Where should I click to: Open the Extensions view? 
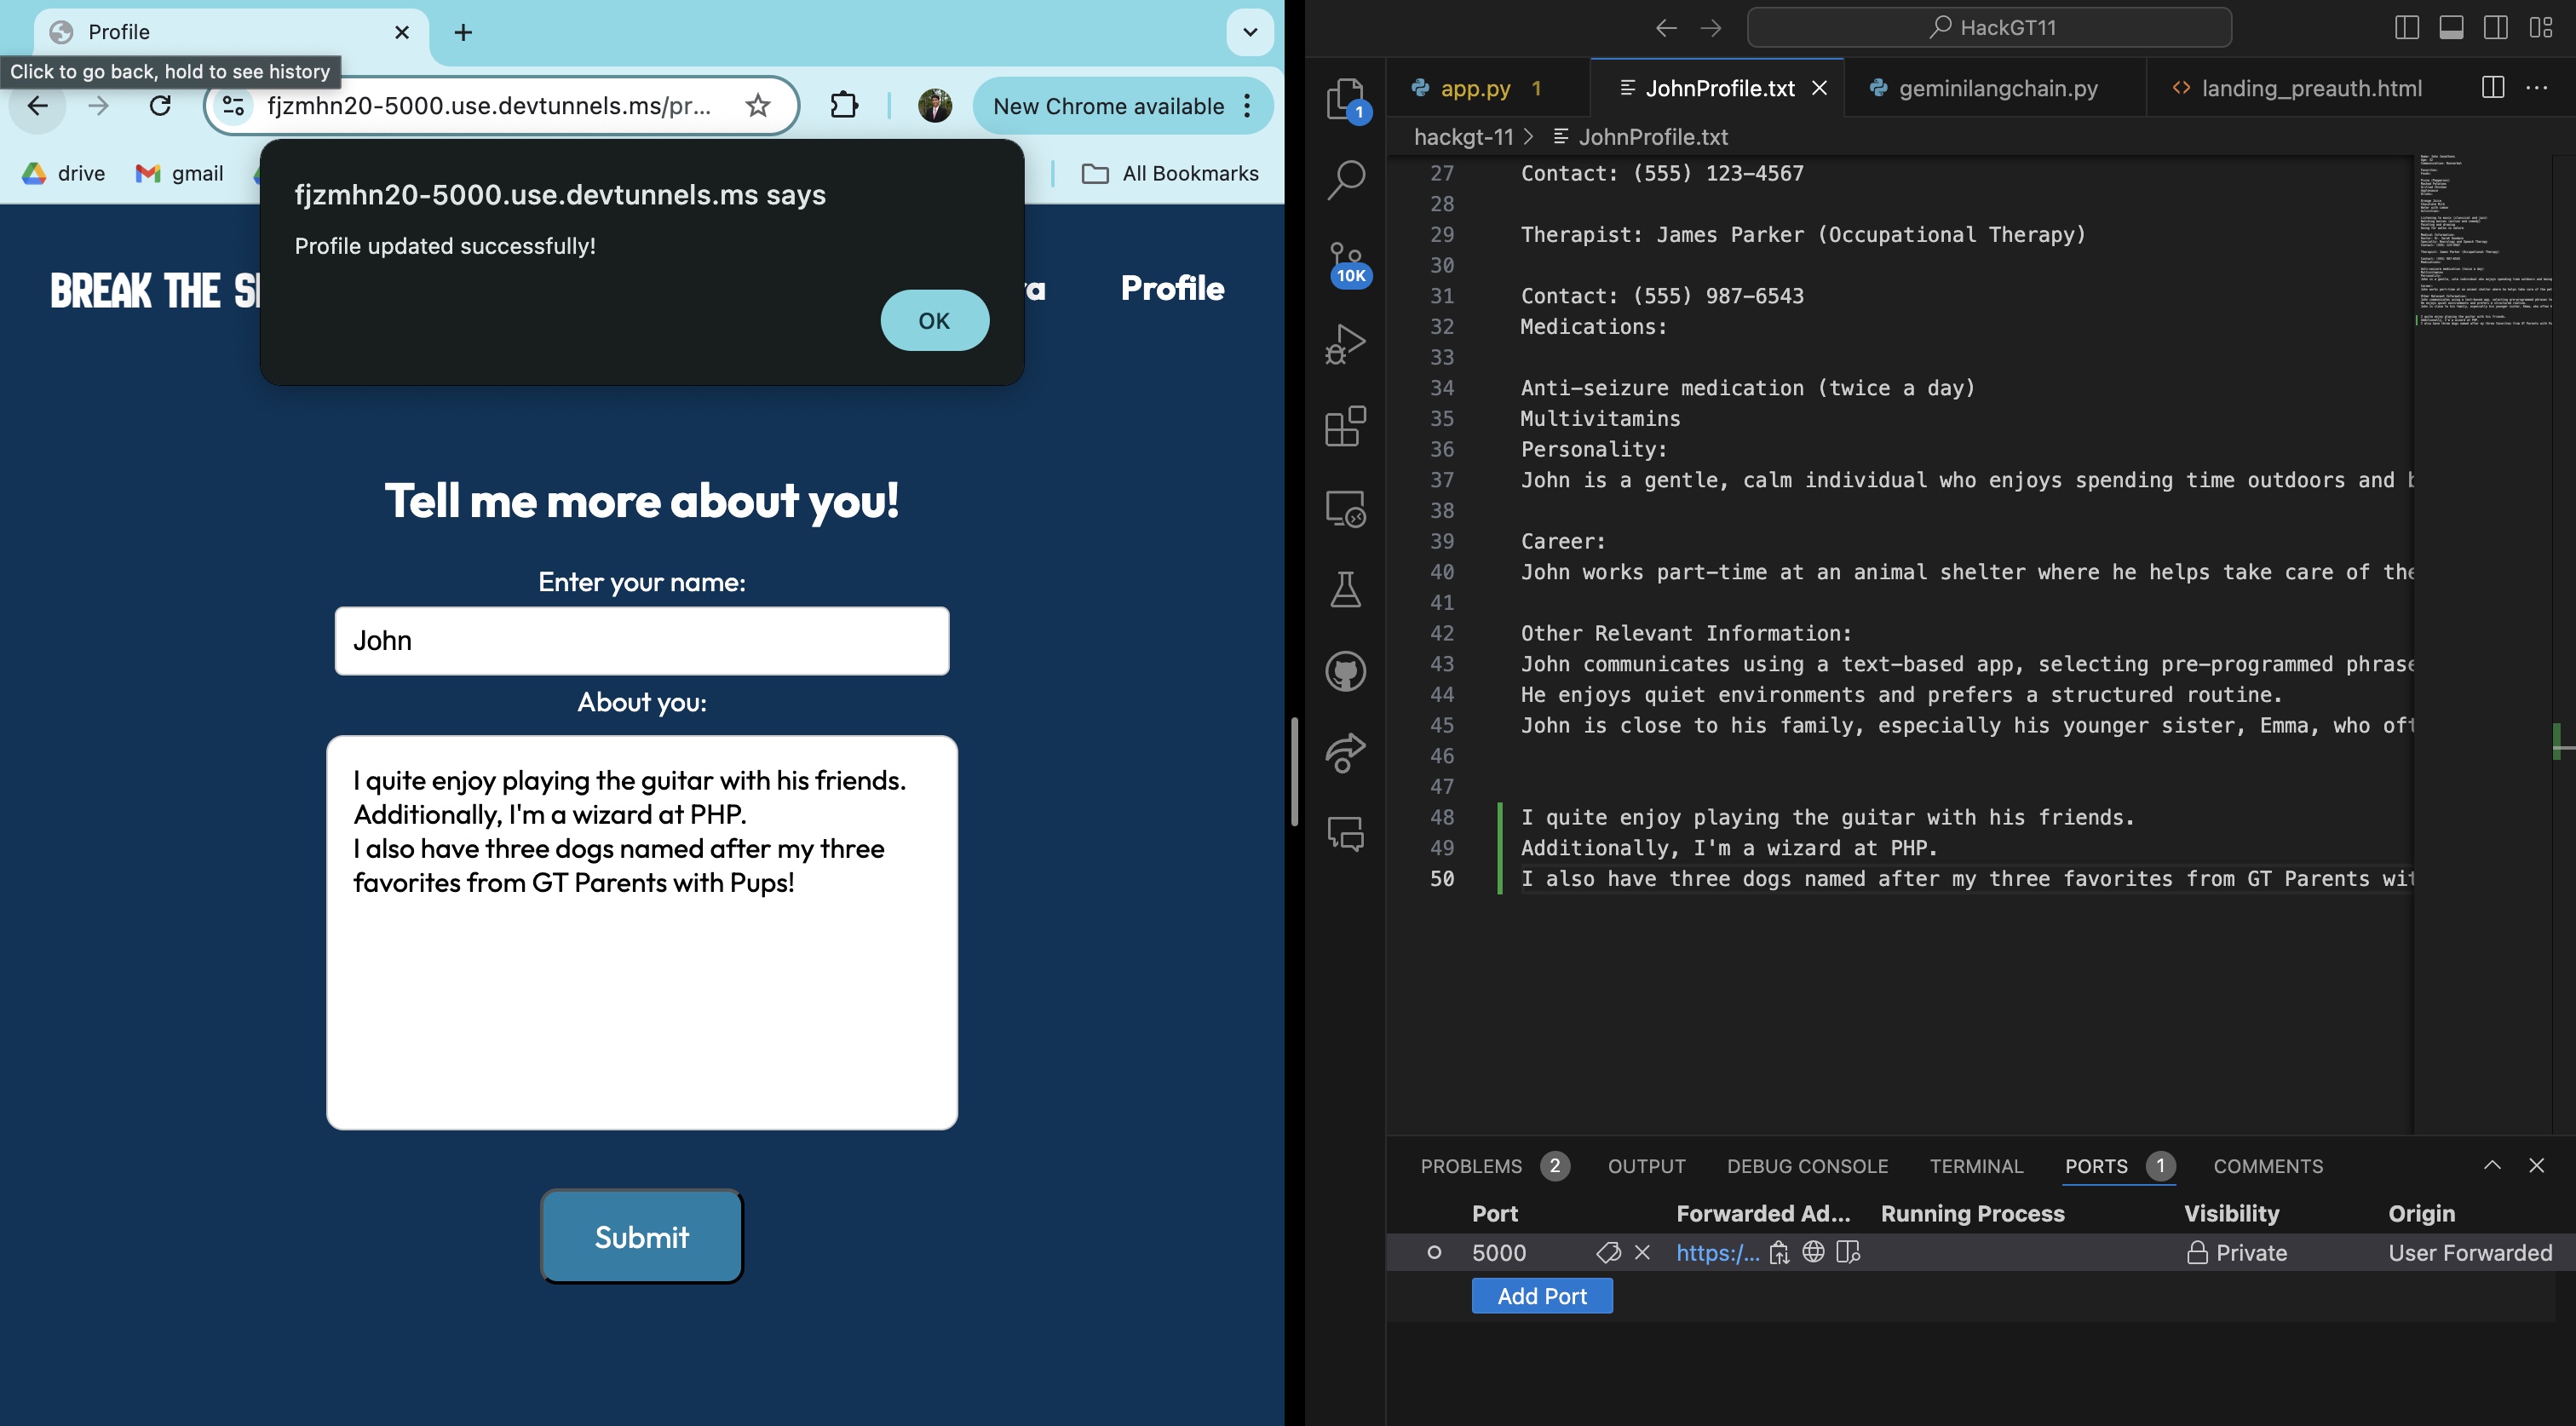coord(1346,426)
